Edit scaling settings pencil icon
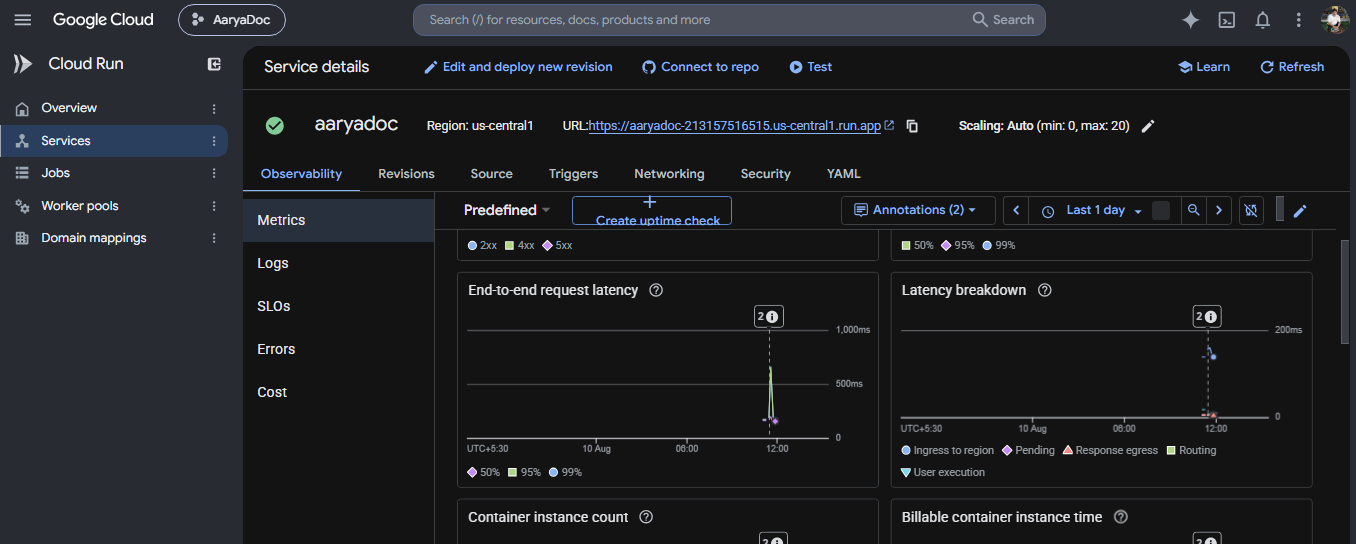The width and height of the screenshot is (1356, 544). pyautogui.click(x=1148, y=126)
